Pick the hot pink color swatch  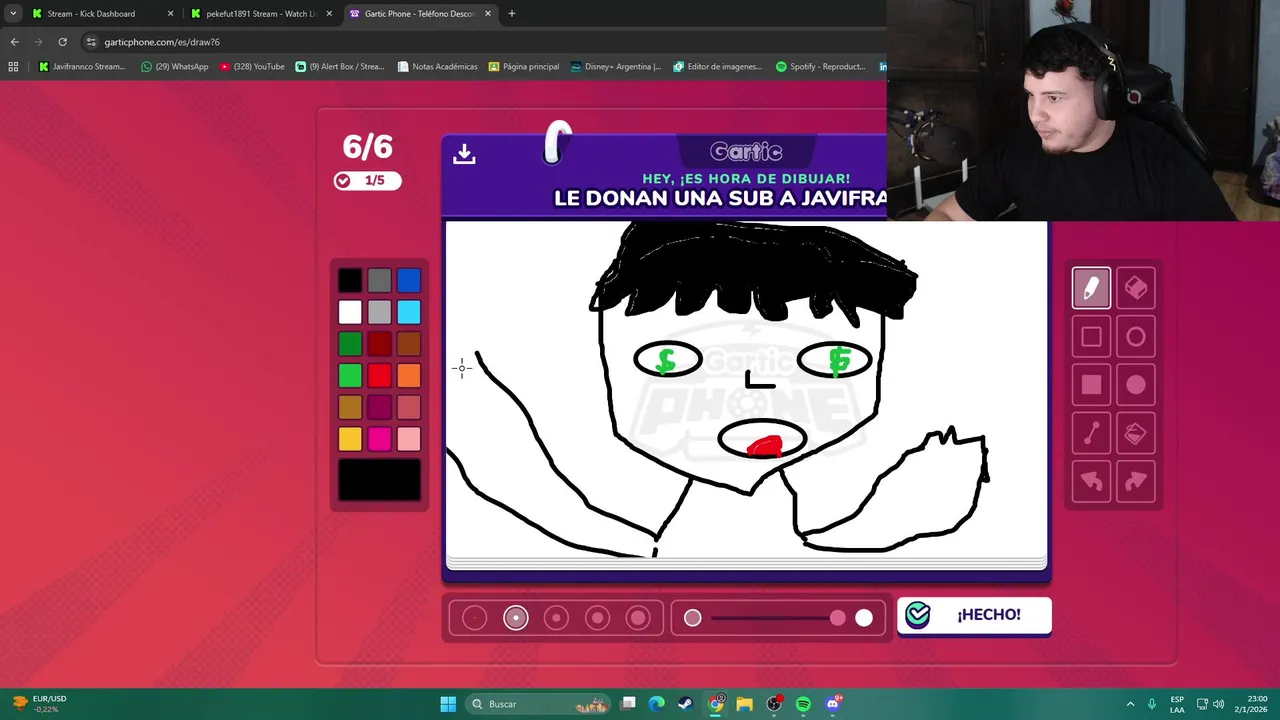pos(379,438)
